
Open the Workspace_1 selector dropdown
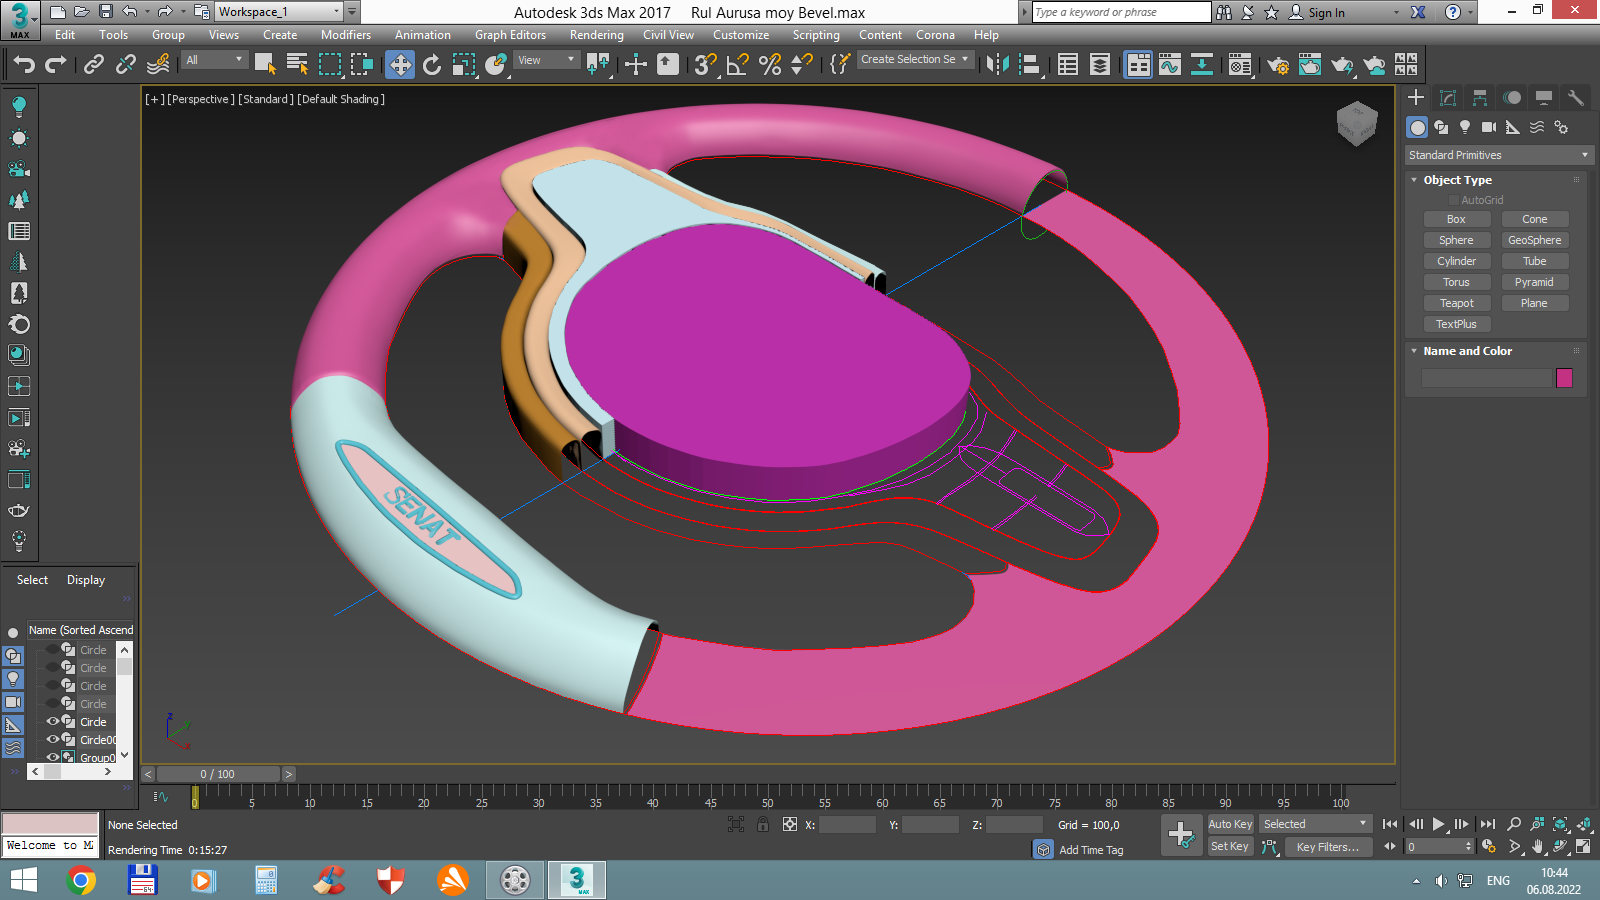tap(280, 12)
